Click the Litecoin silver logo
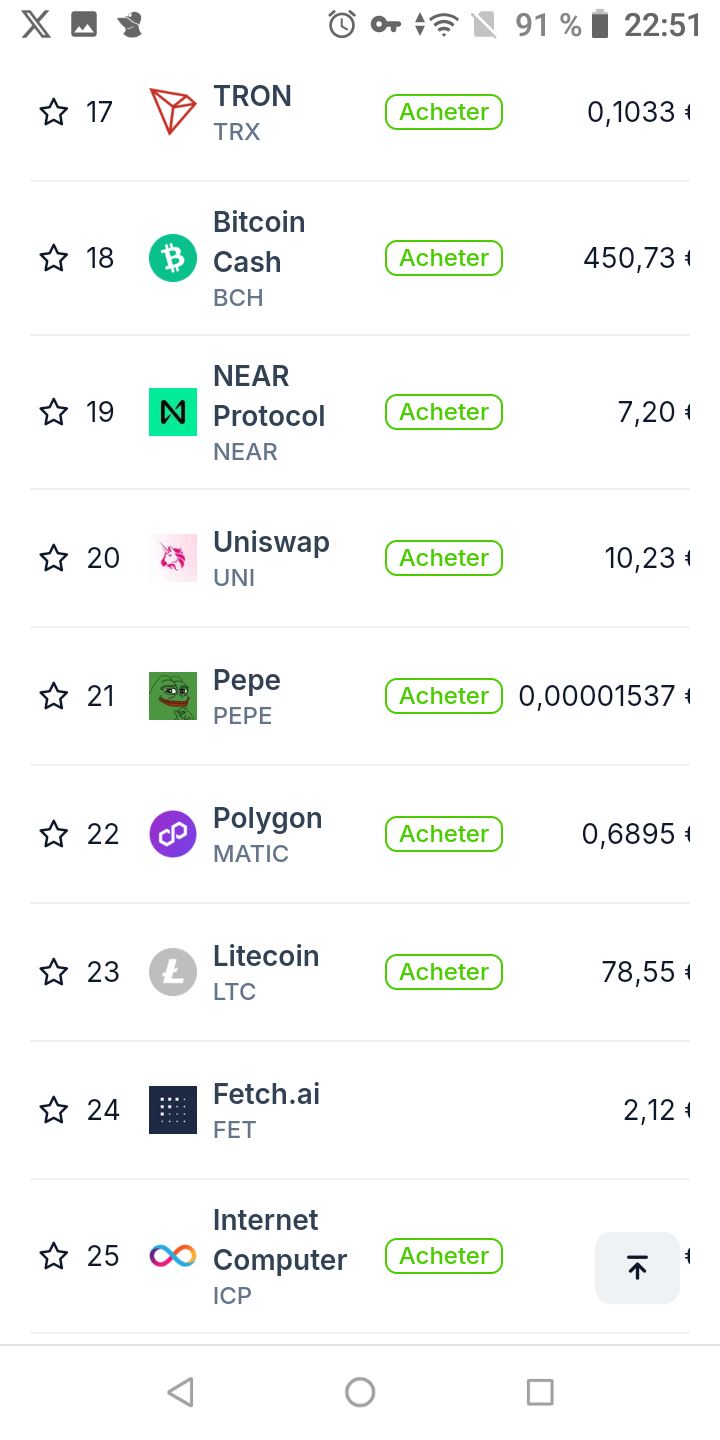The image size is (720, 1440). tap(173, 972)
